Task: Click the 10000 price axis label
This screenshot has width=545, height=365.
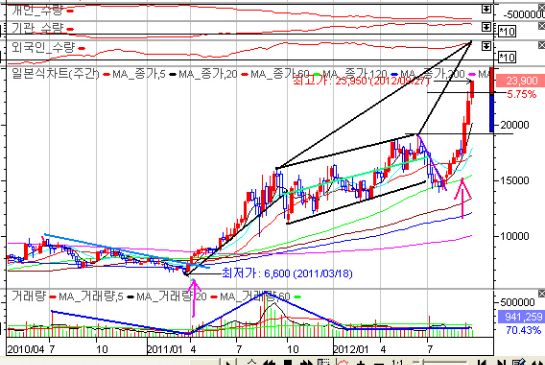Action: 514,236
